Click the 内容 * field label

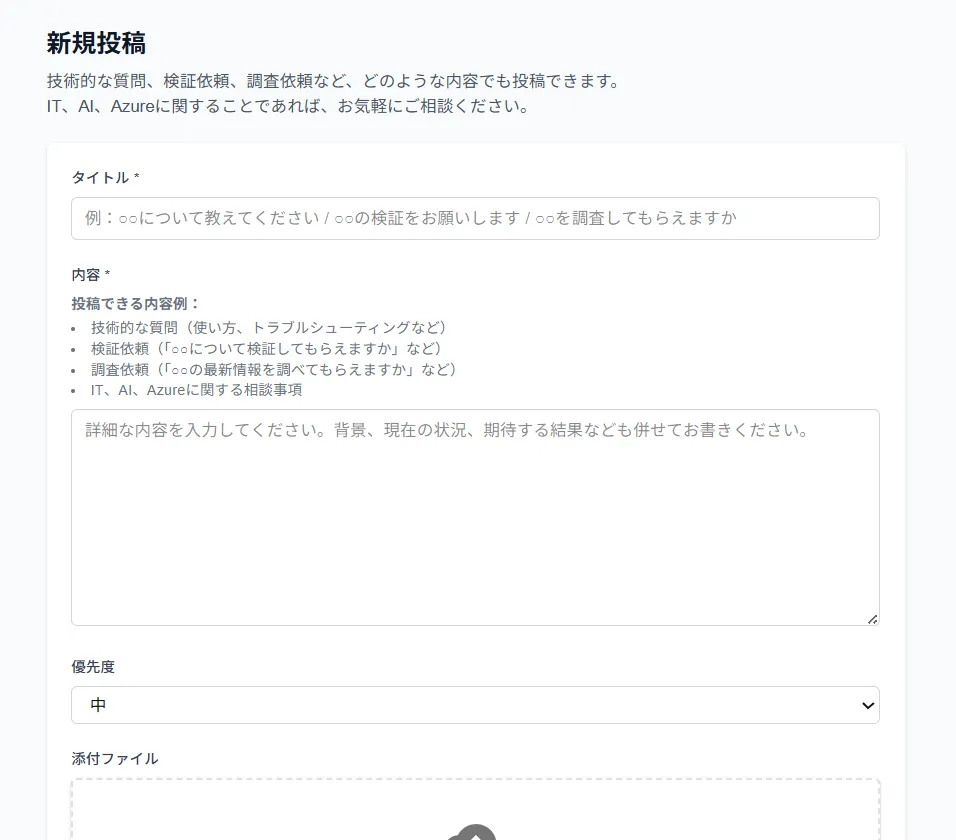[x=91, y=275]
